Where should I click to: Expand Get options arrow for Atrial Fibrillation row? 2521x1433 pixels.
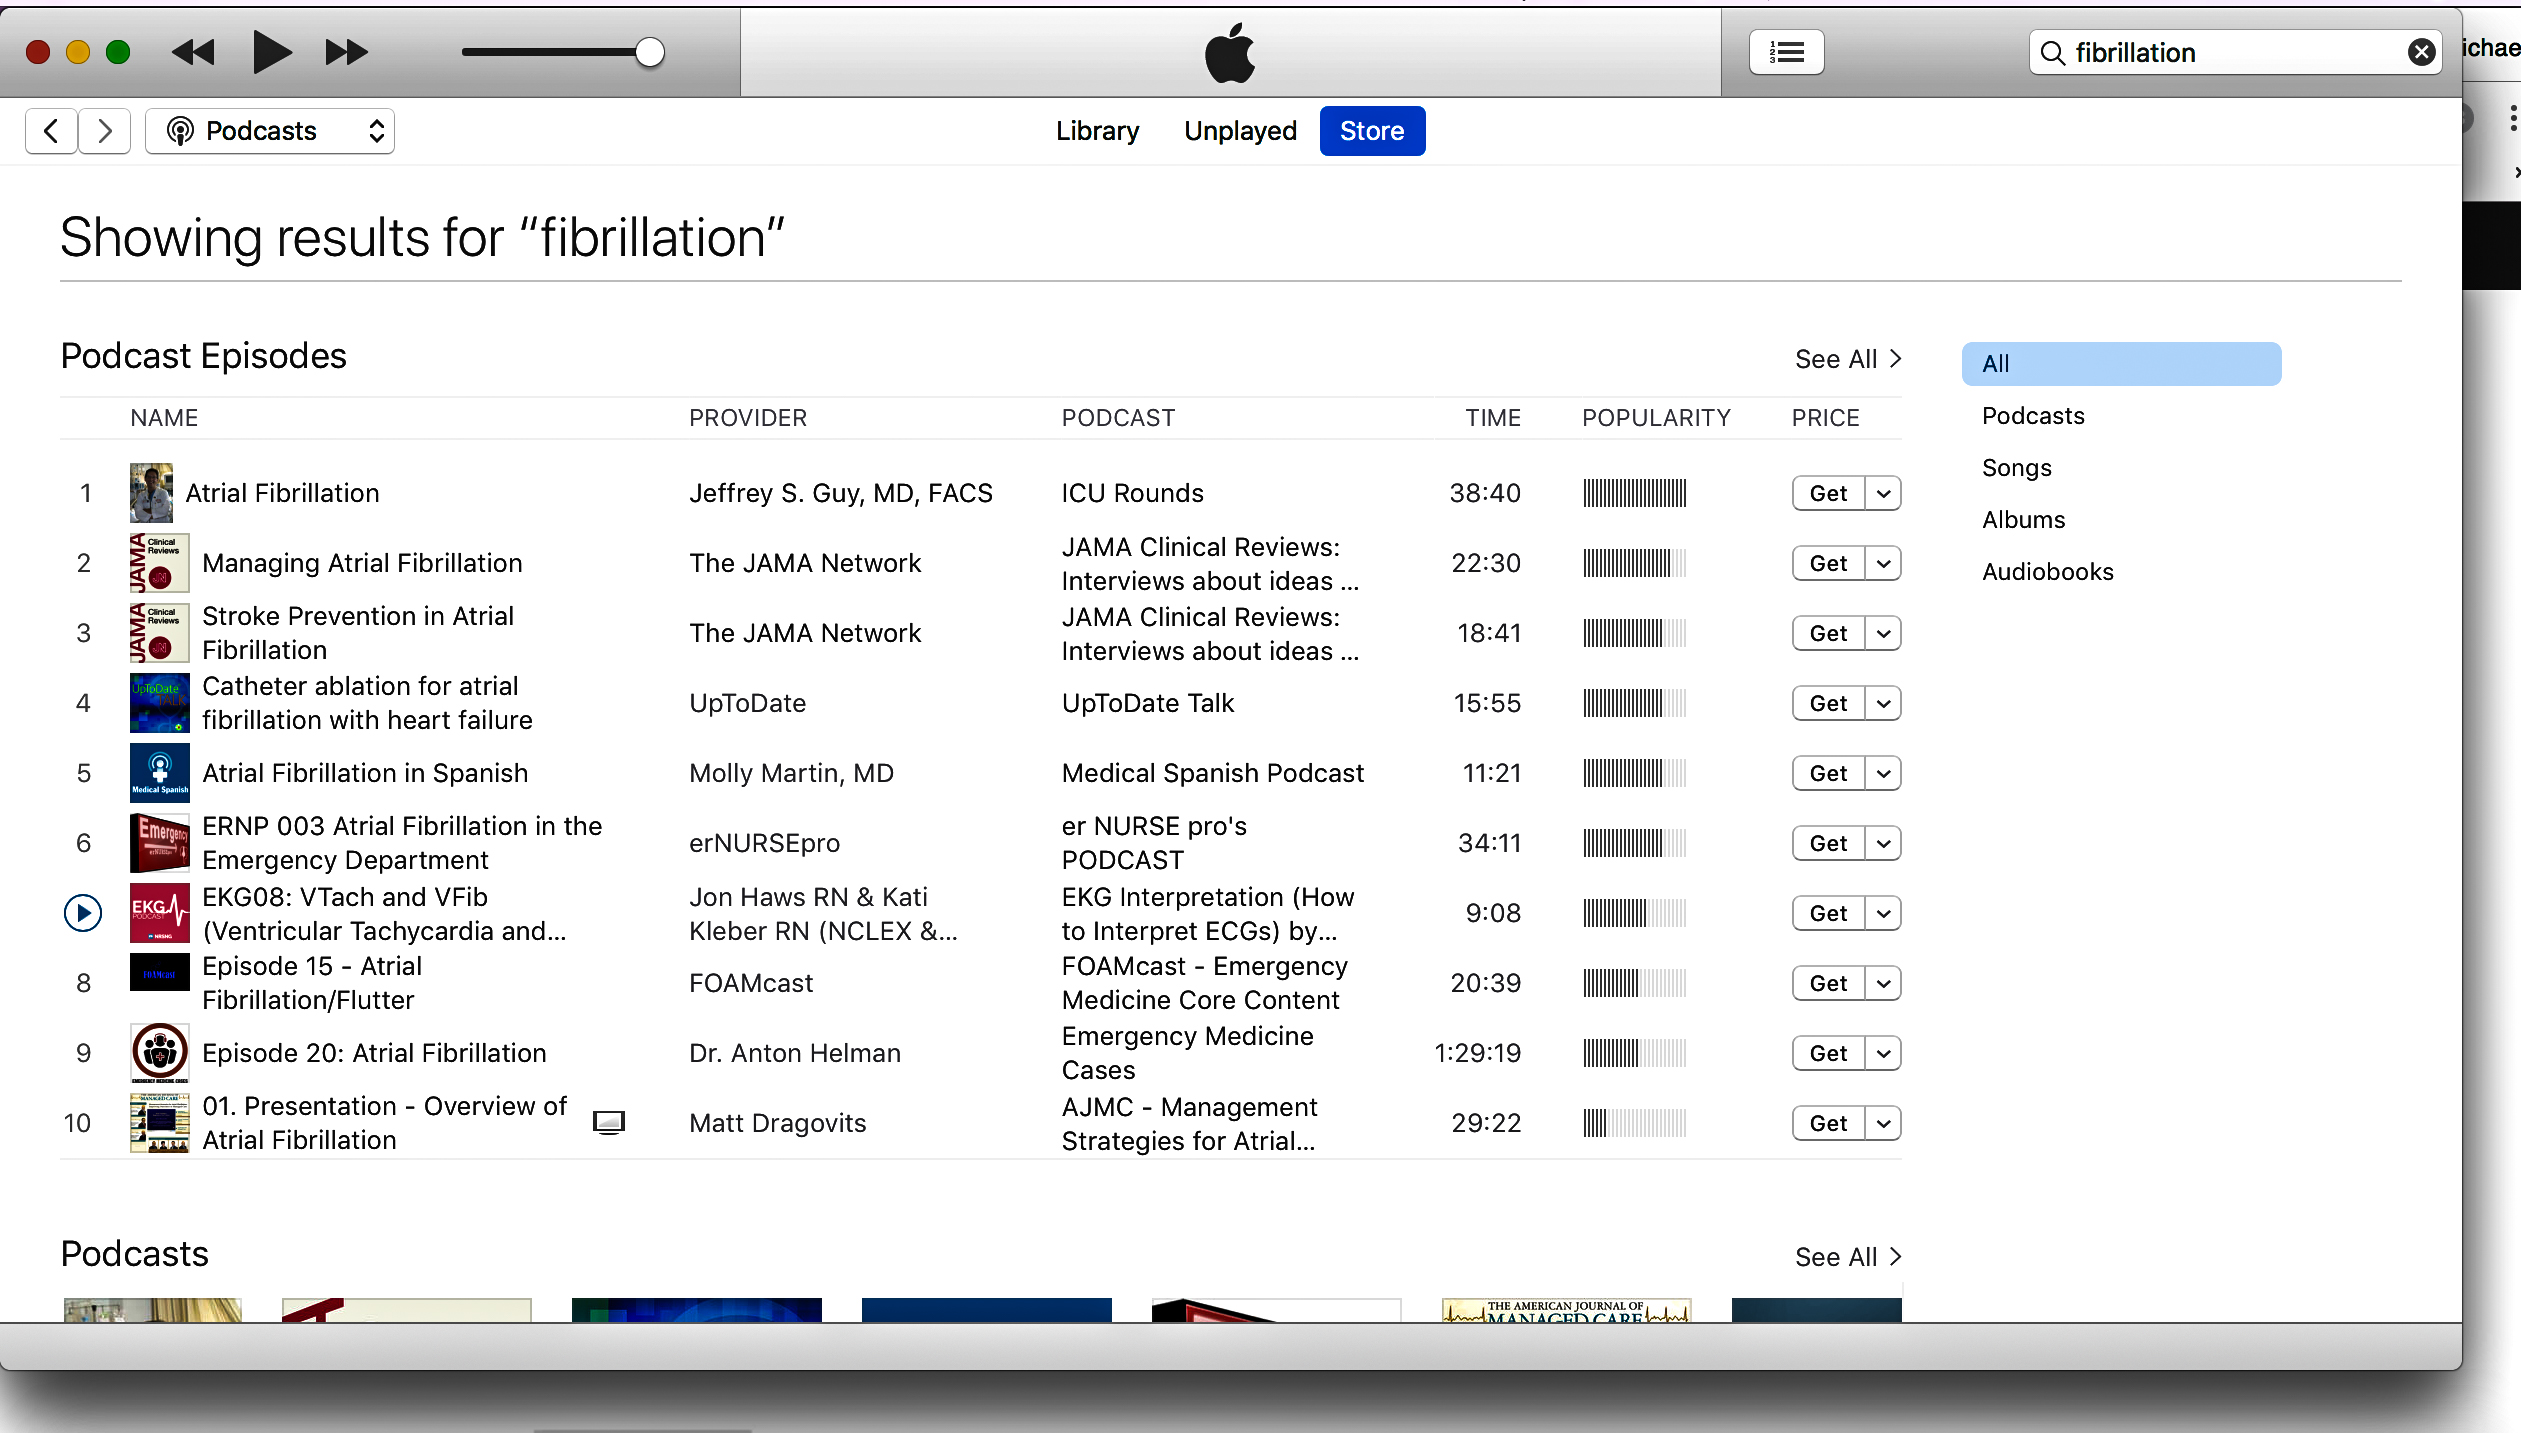(1883, 493)
